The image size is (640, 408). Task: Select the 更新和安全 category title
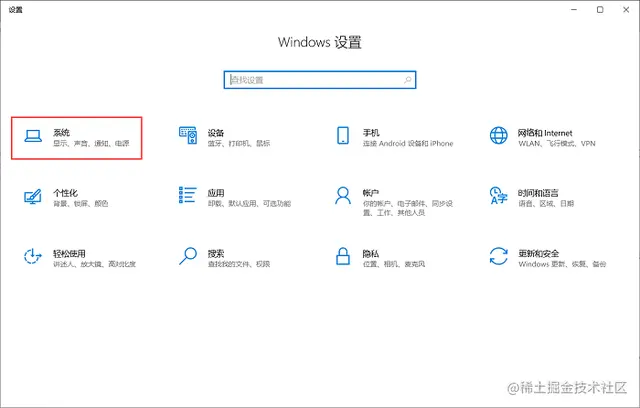(x=538, y=253)
